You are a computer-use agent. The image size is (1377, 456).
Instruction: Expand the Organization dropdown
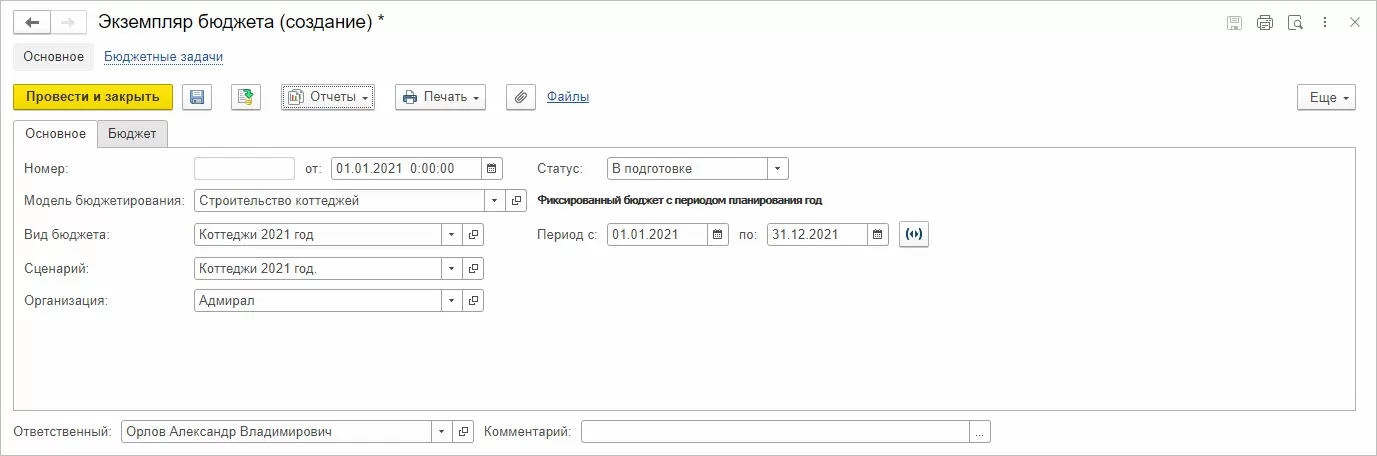451,301
